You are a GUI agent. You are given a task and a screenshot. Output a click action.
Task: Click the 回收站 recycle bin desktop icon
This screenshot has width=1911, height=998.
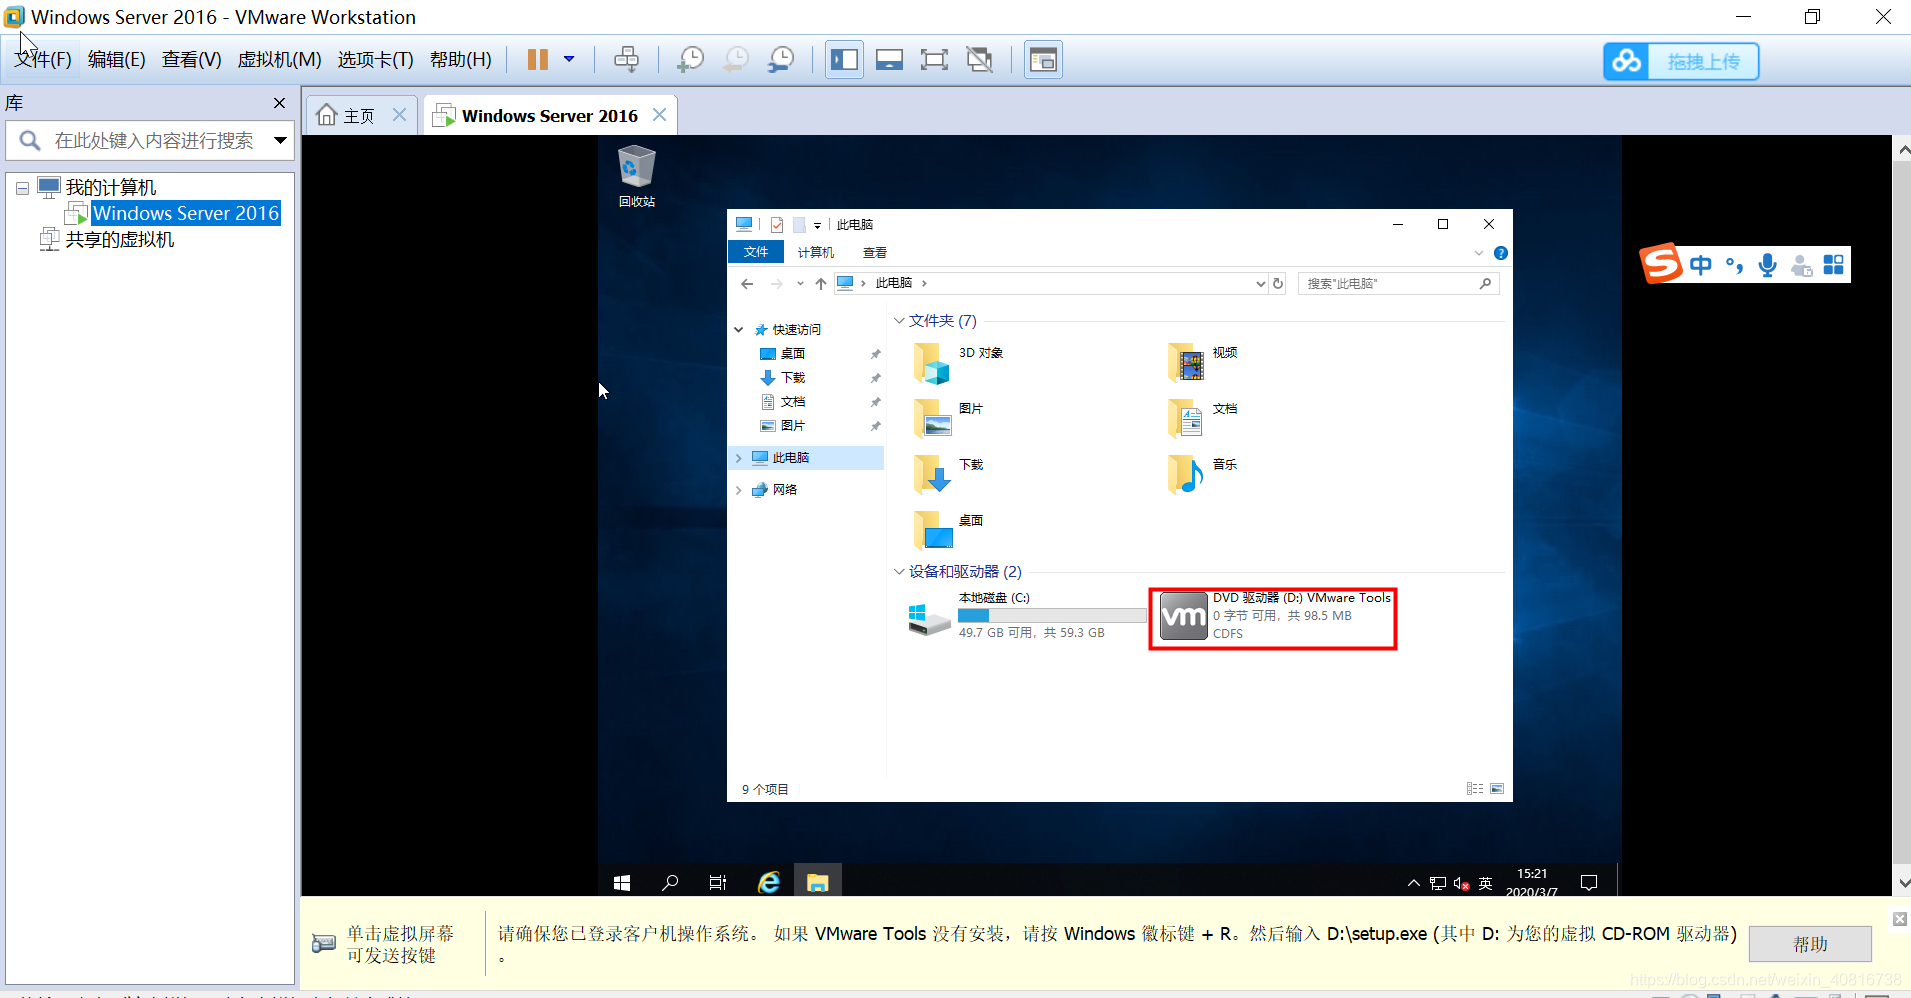[x=637, y=176]
